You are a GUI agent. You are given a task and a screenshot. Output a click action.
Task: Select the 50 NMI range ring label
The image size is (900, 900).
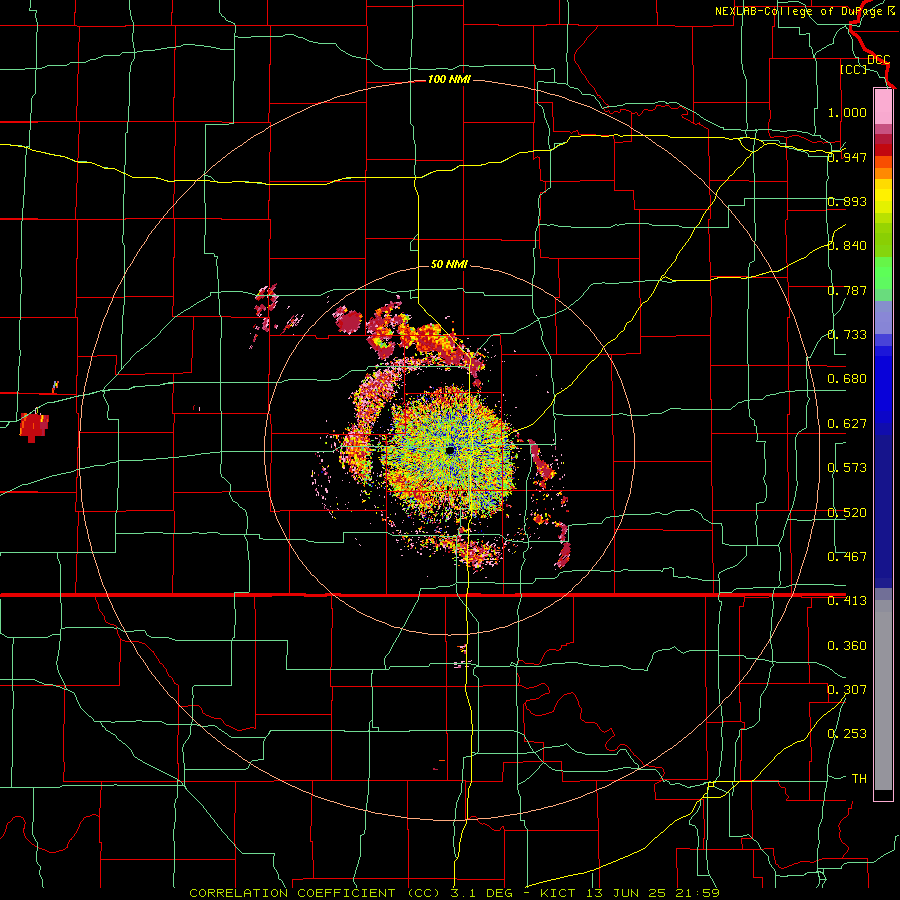[449, 264]
